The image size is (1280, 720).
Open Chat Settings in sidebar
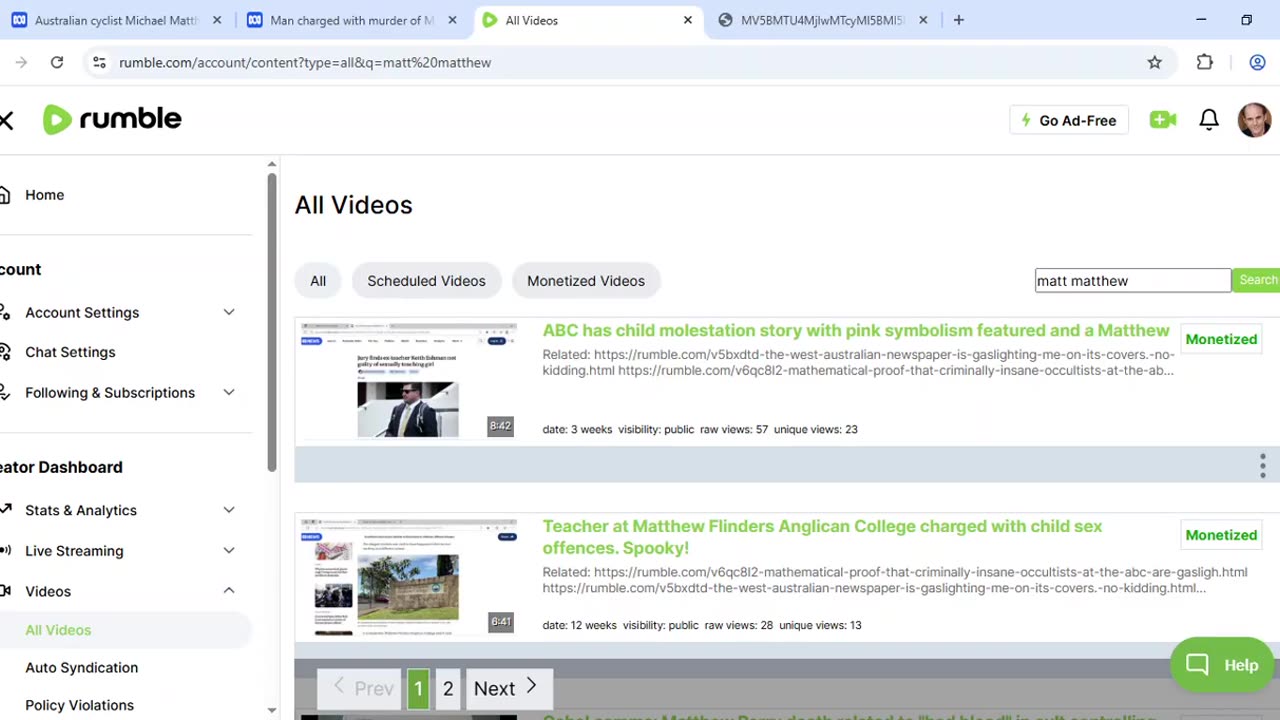pos(70,352)
